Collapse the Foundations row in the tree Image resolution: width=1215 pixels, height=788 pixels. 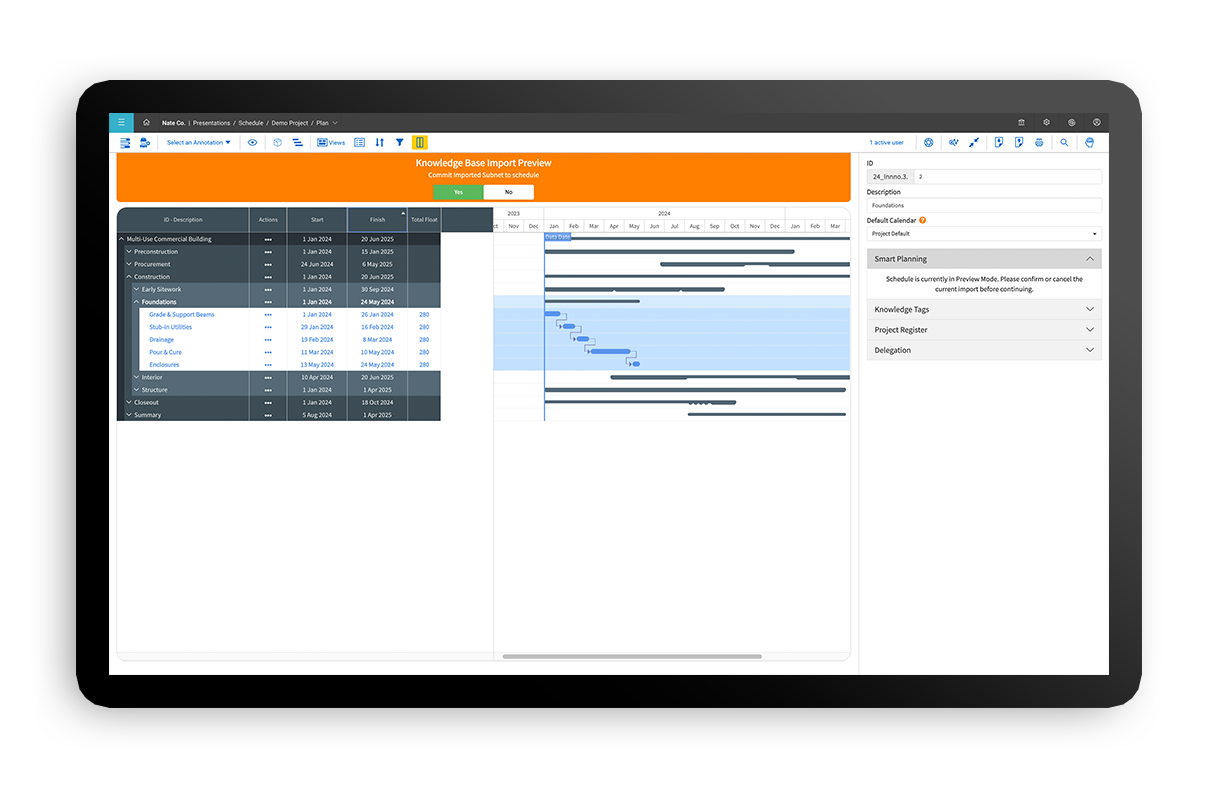pyautogui.click(x=137, y=302)
